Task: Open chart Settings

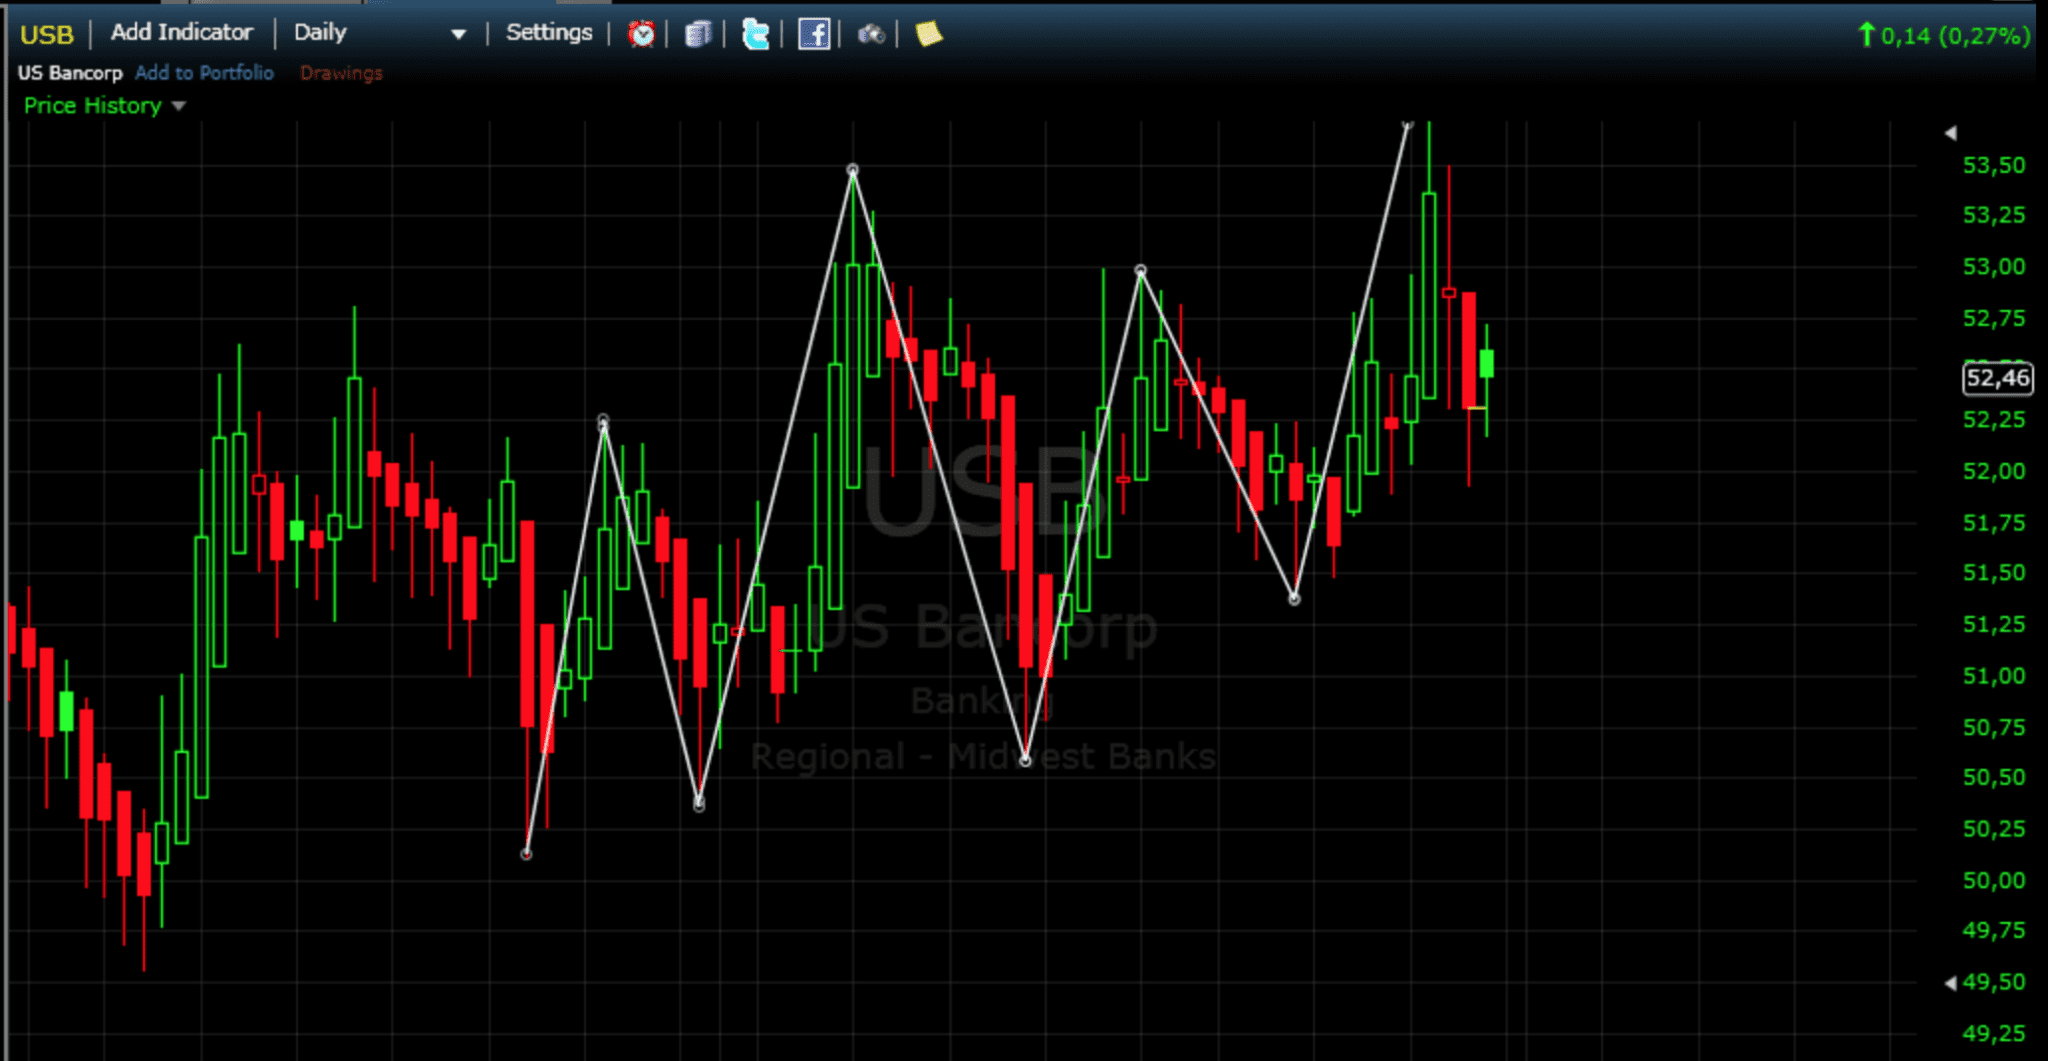Action: [549, 32]
